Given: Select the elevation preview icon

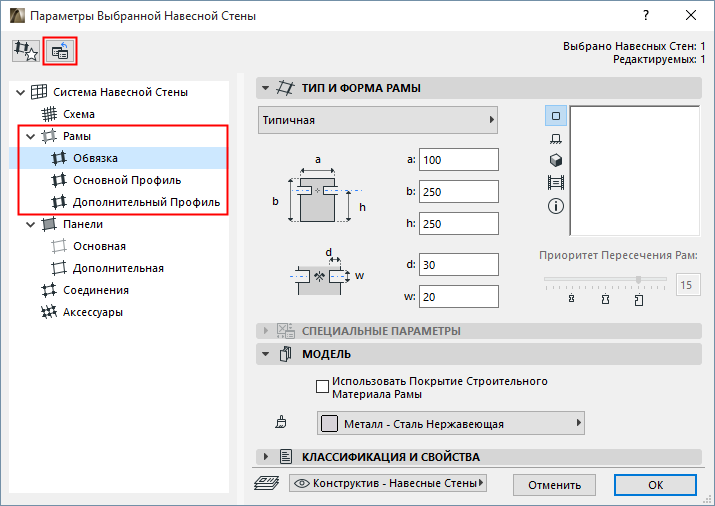Looking at the screenshot, I should click(556, 138).
